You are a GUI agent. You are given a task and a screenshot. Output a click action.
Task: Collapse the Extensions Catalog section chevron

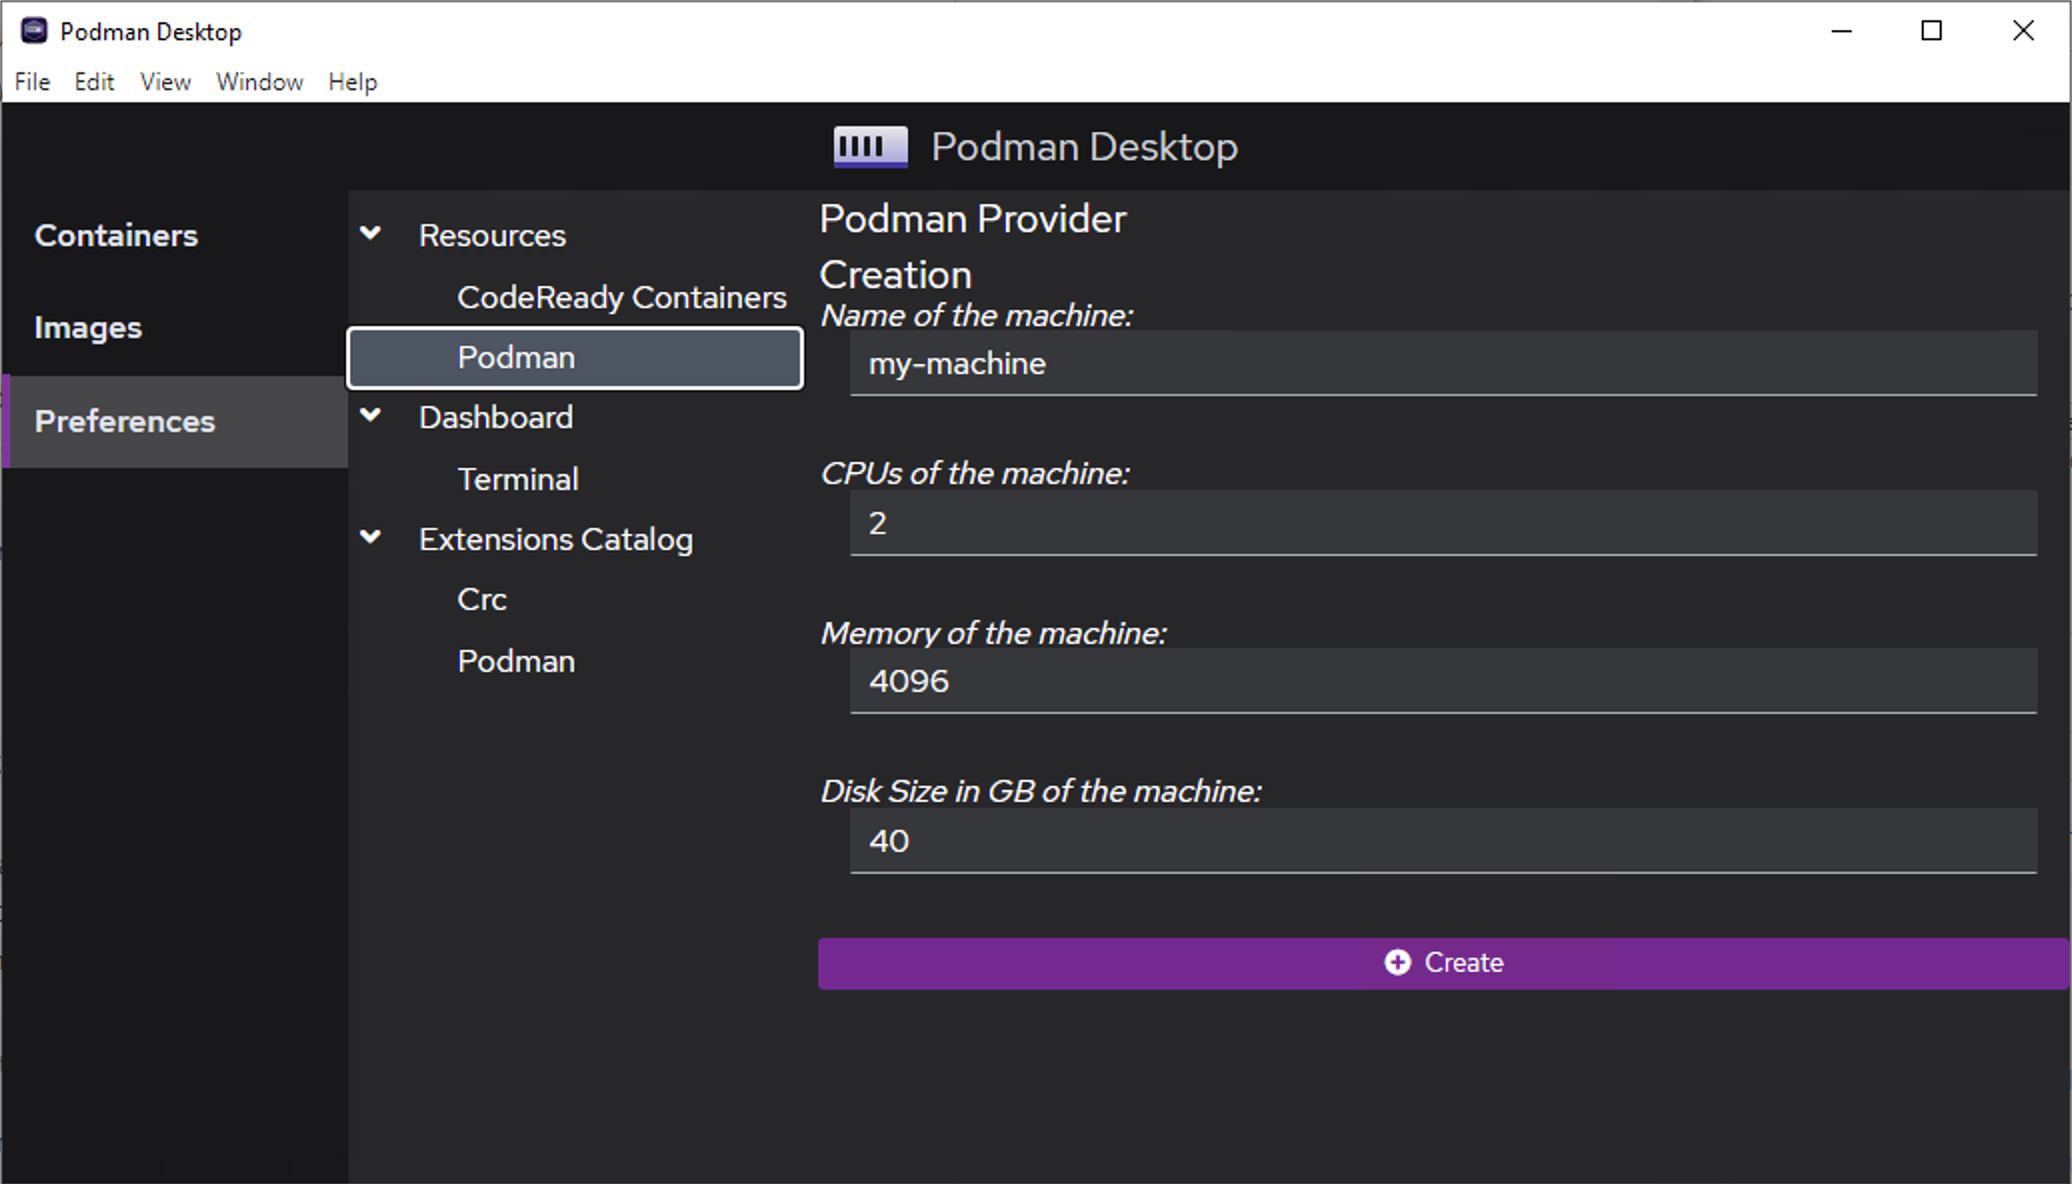[x=370, y=538]
